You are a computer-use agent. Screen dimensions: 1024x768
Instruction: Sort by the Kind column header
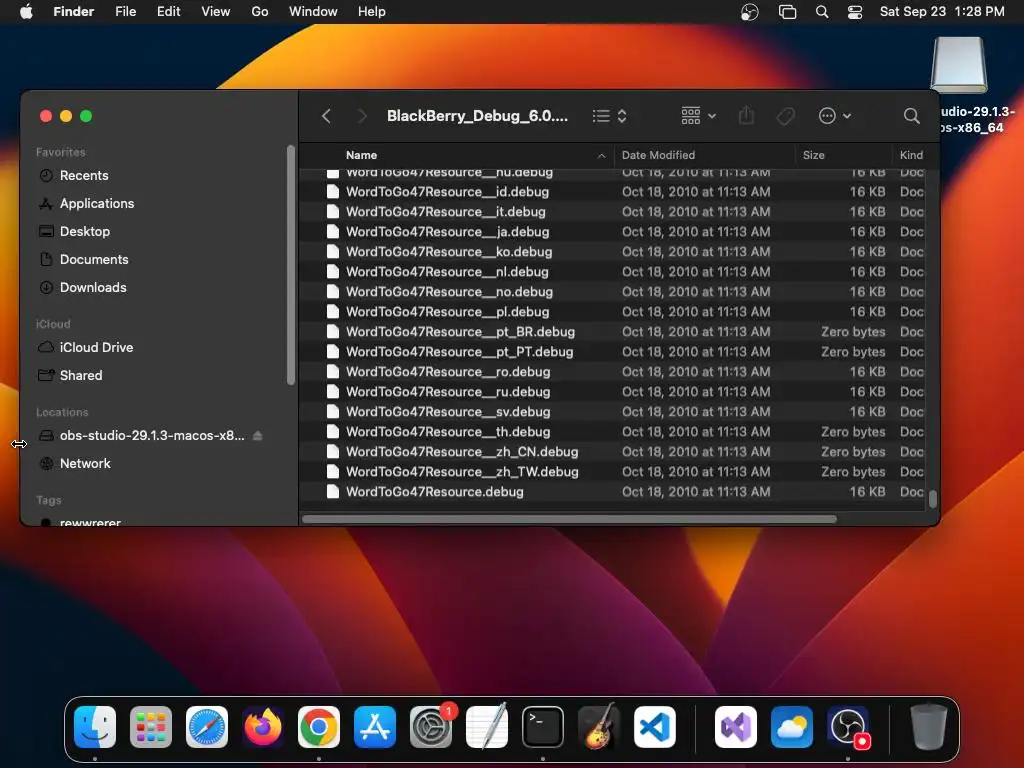coord(911,155)
